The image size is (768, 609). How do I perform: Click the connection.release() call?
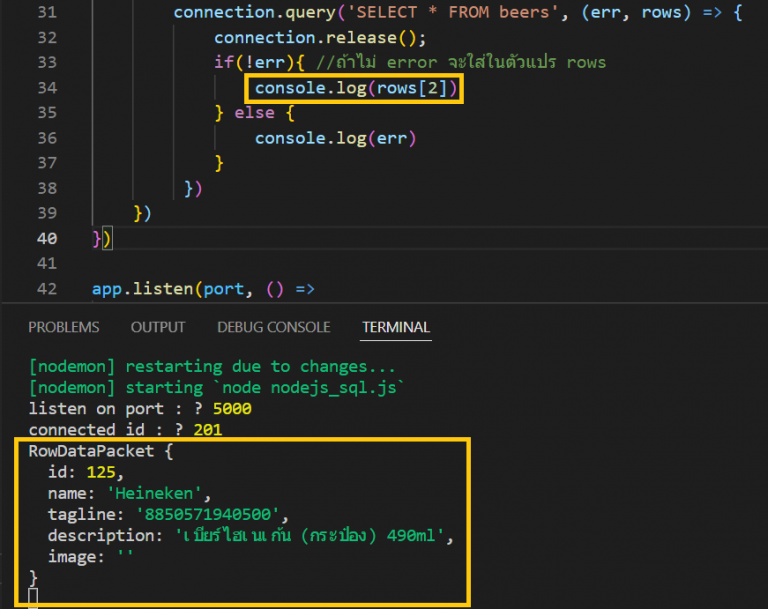click(320, 38)
